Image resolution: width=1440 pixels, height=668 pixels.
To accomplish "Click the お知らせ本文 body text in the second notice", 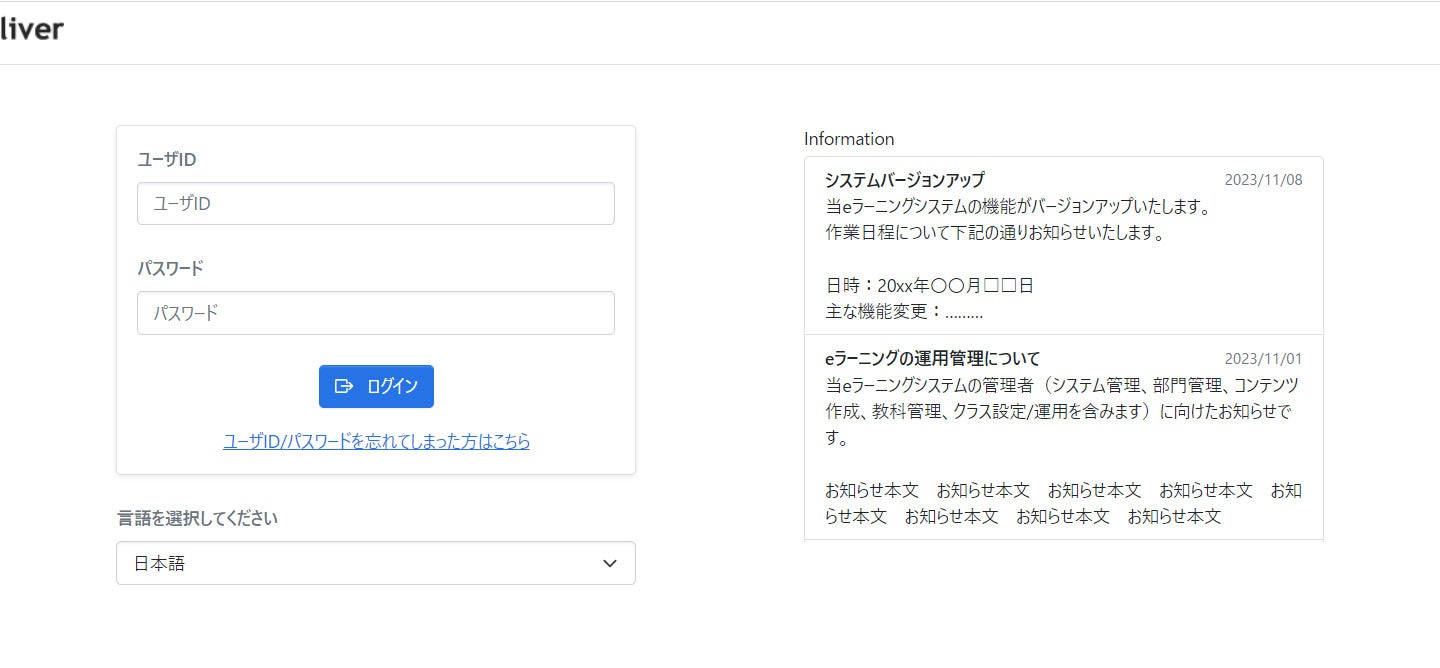I will tap(1063, 504).
